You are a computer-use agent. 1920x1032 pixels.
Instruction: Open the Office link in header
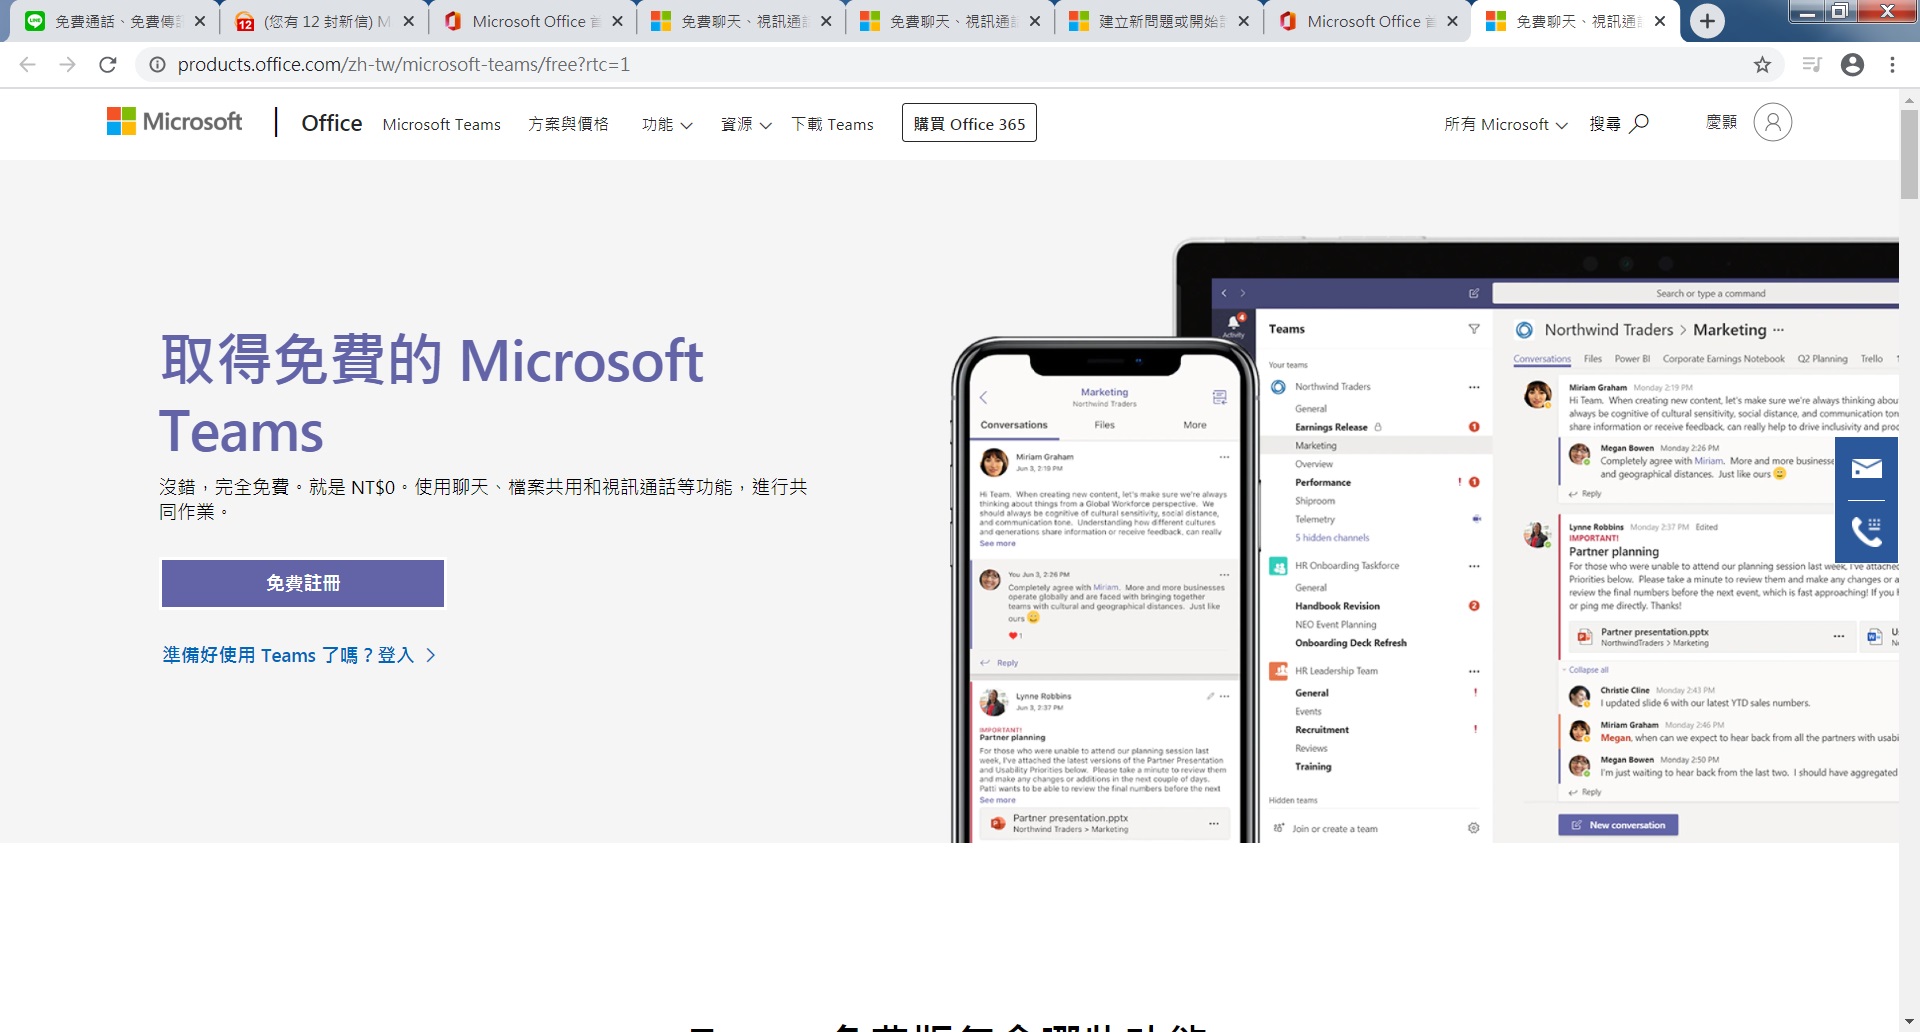(332, 123)
